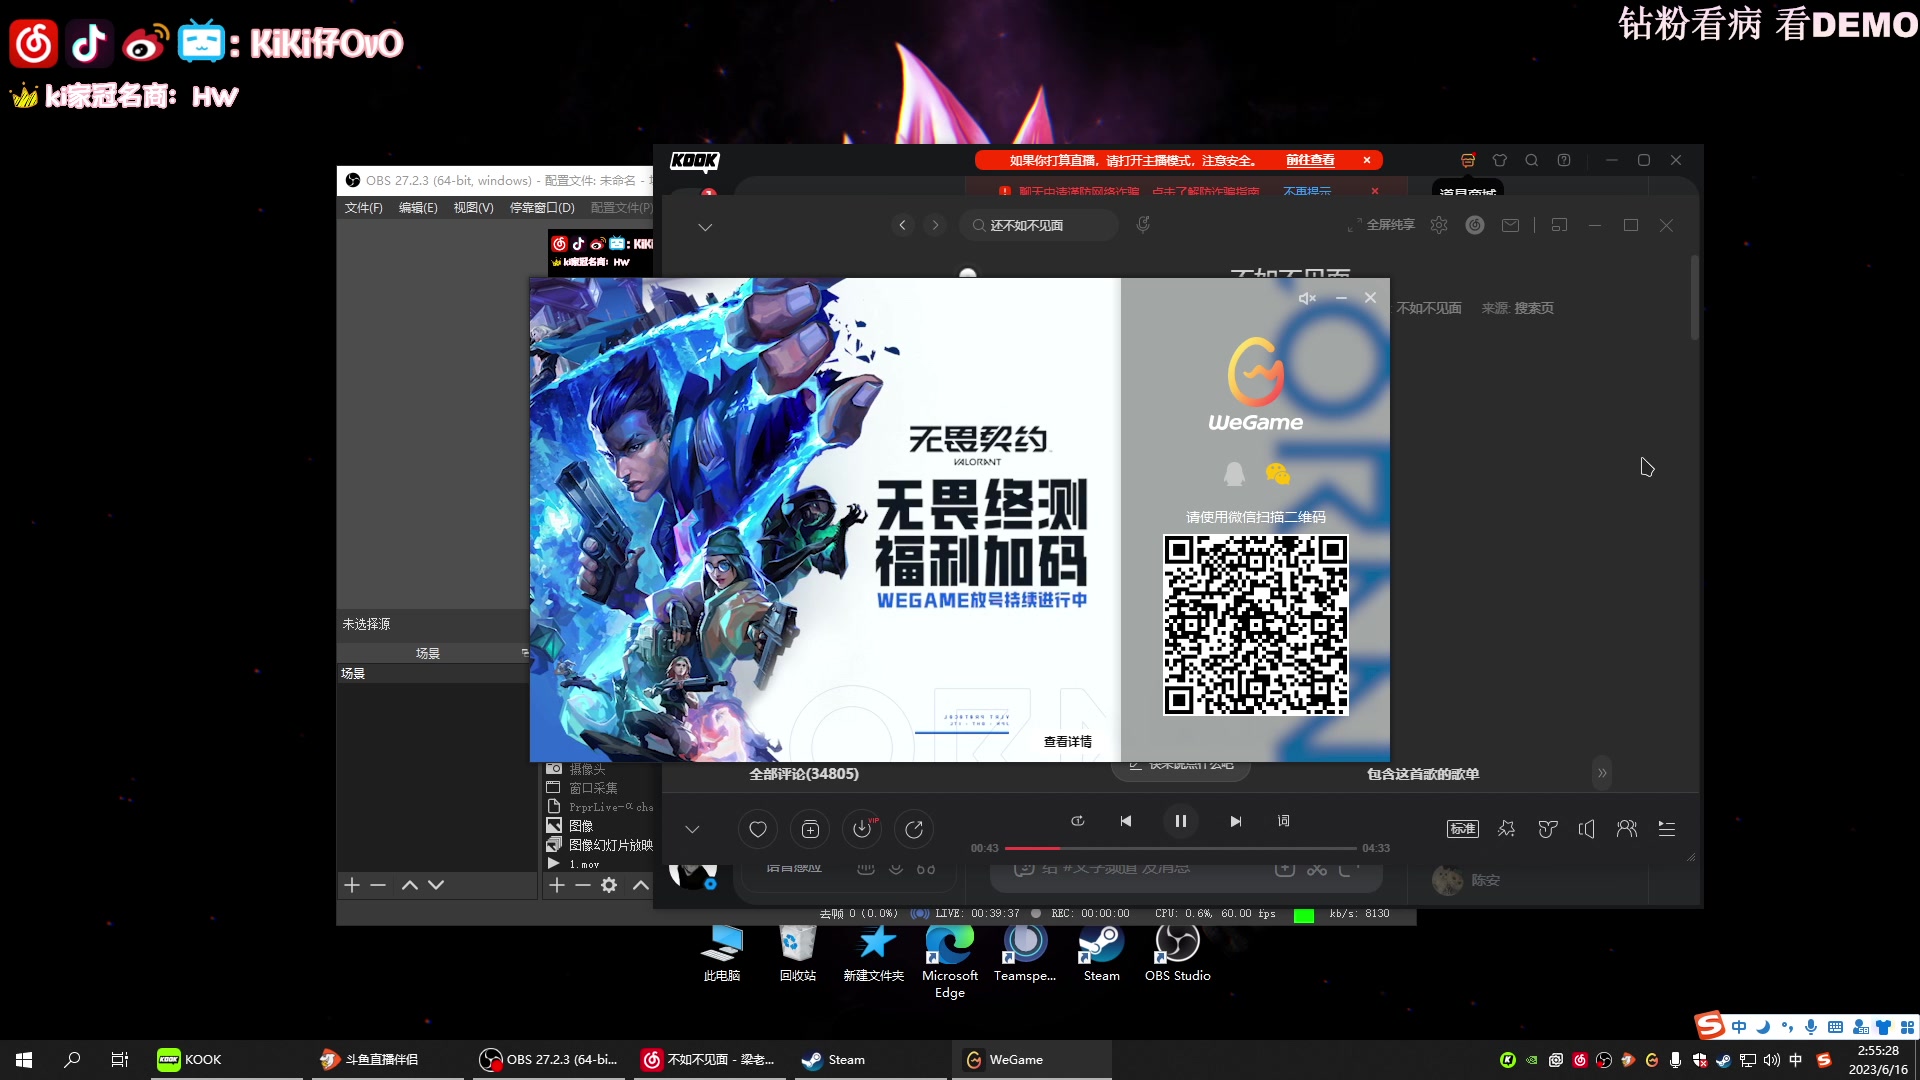
Task: Download the song with the VIP download icon
Action: (862, 829)
